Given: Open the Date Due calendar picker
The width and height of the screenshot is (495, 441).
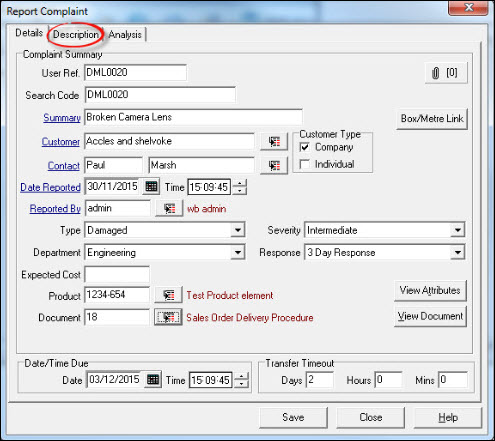Looking at the screenshot, I should [x=153, y=379].
